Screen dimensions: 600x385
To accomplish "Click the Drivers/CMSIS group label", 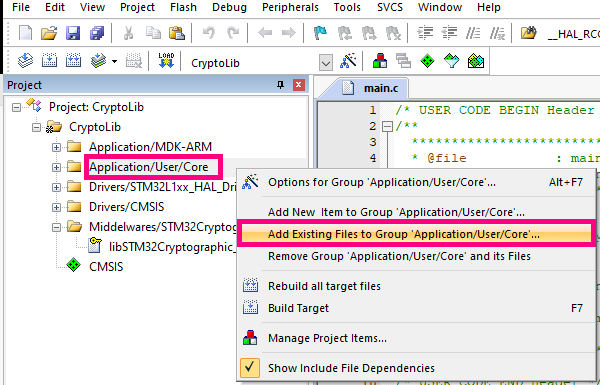I will point(126,207).
